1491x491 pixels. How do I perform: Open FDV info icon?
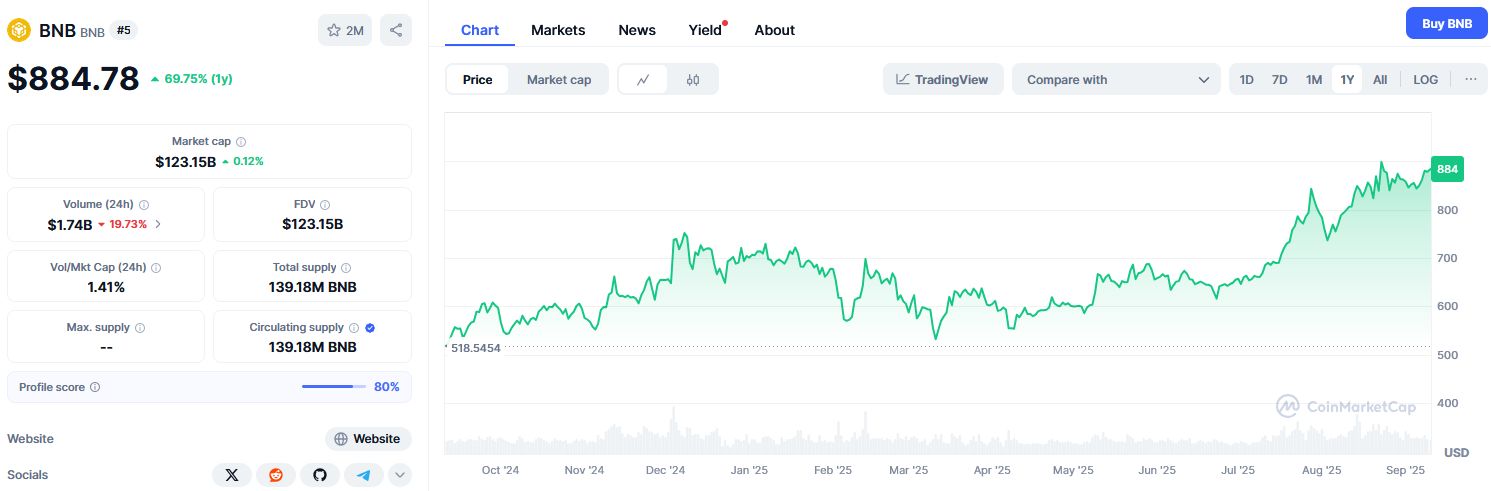(326, 204)
